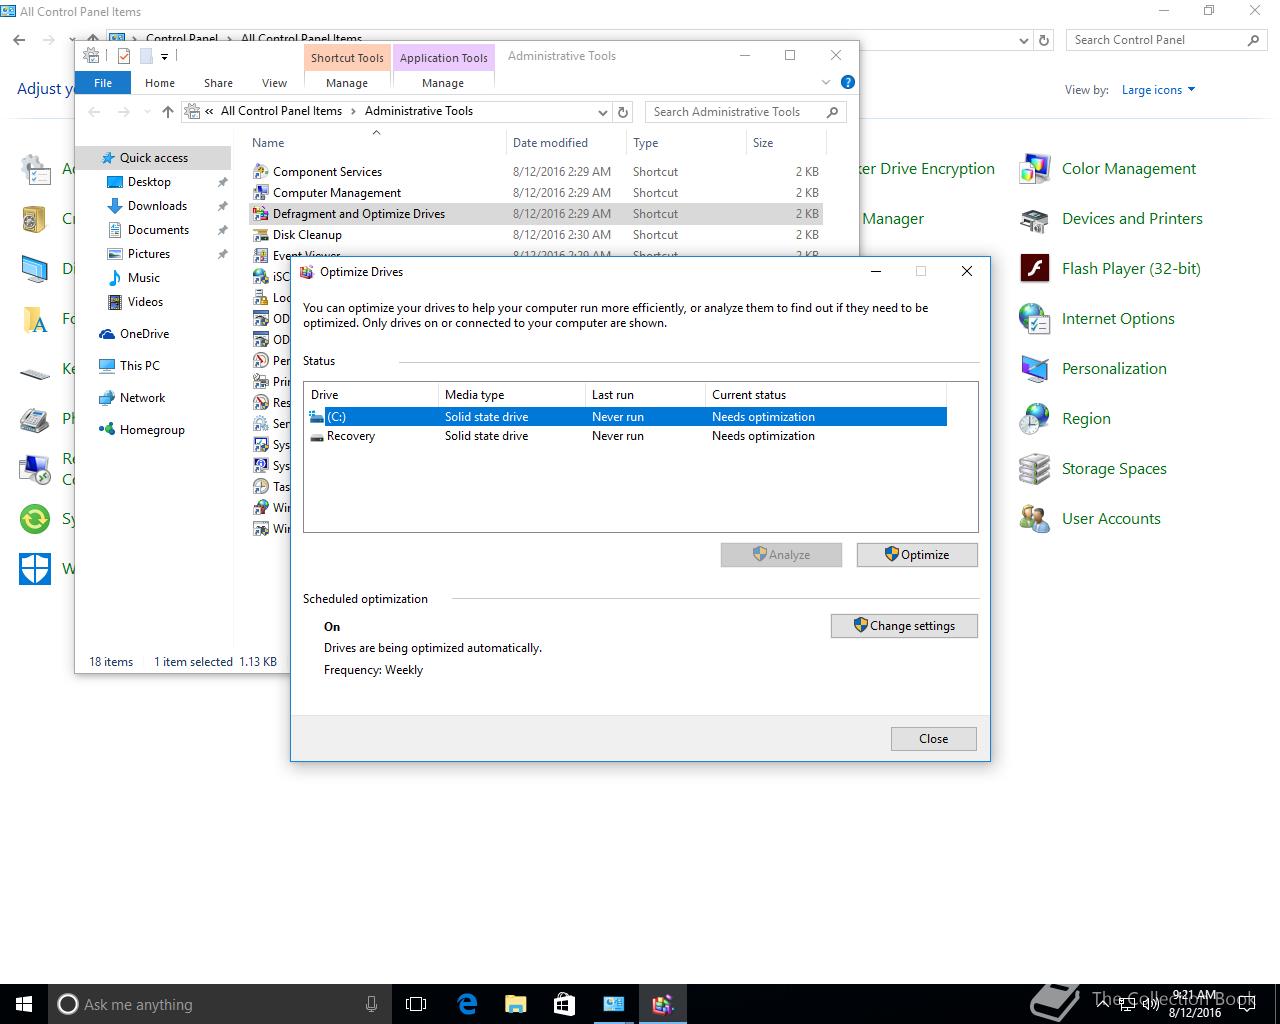Open User Accounts icon
1280x1024 pixels.
coord(1034,519)
